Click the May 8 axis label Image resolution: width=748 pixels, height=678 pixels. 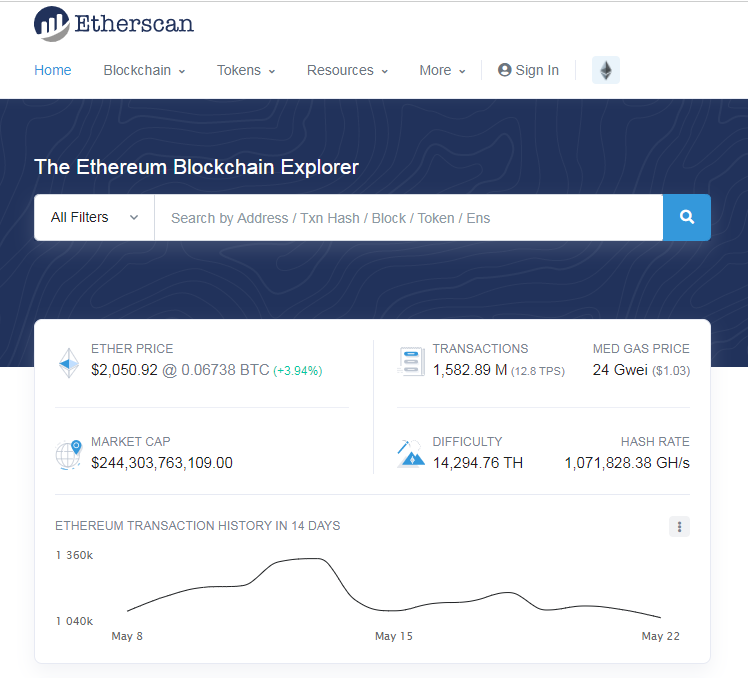pos(127,636)
